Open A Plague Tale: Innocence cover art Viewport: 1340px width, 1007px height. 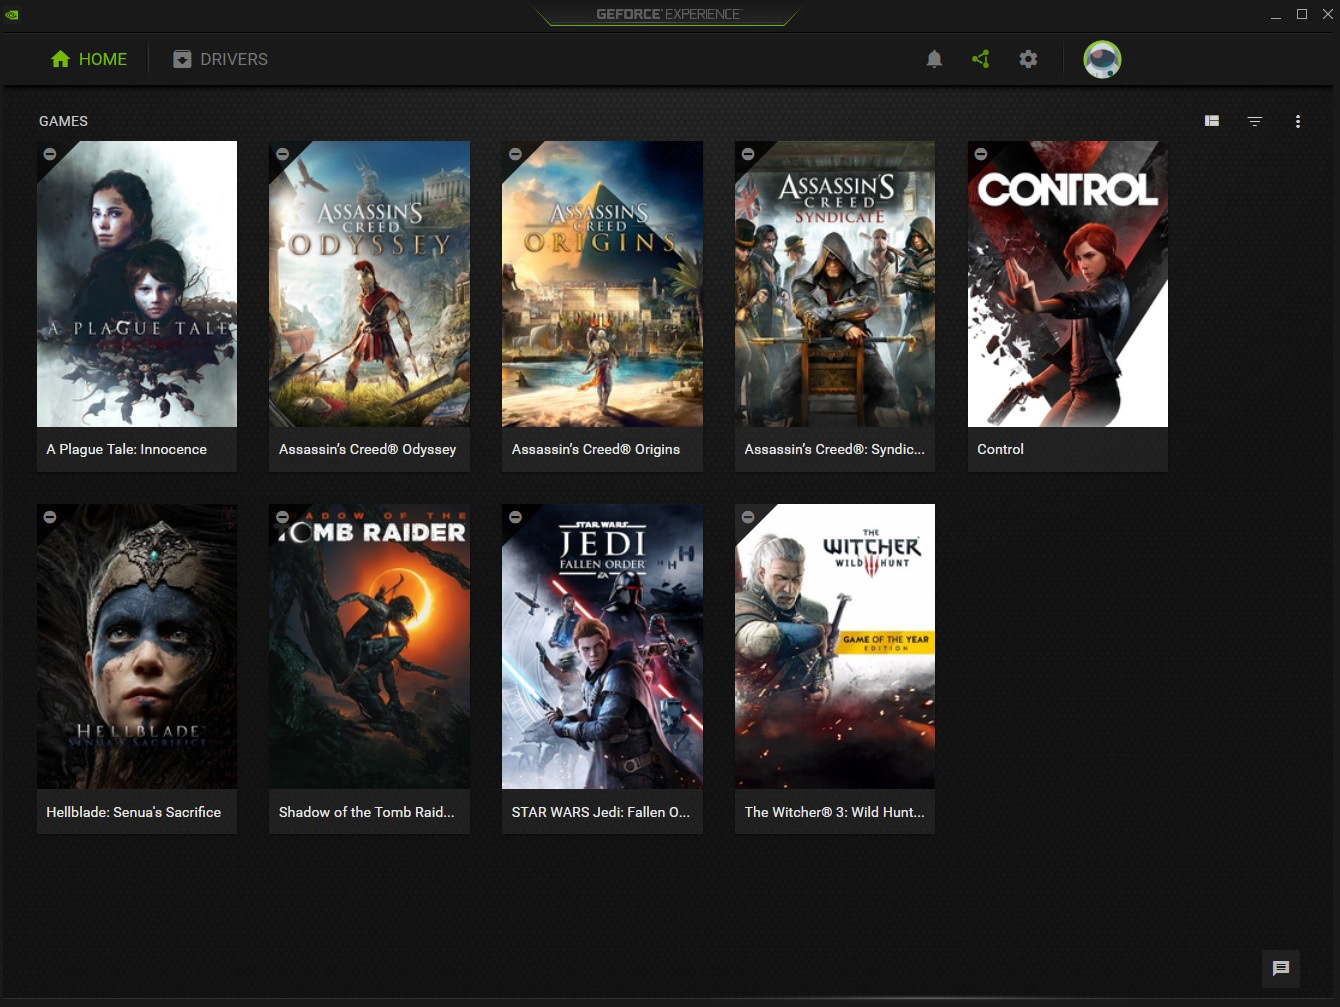tap(137, 284)
